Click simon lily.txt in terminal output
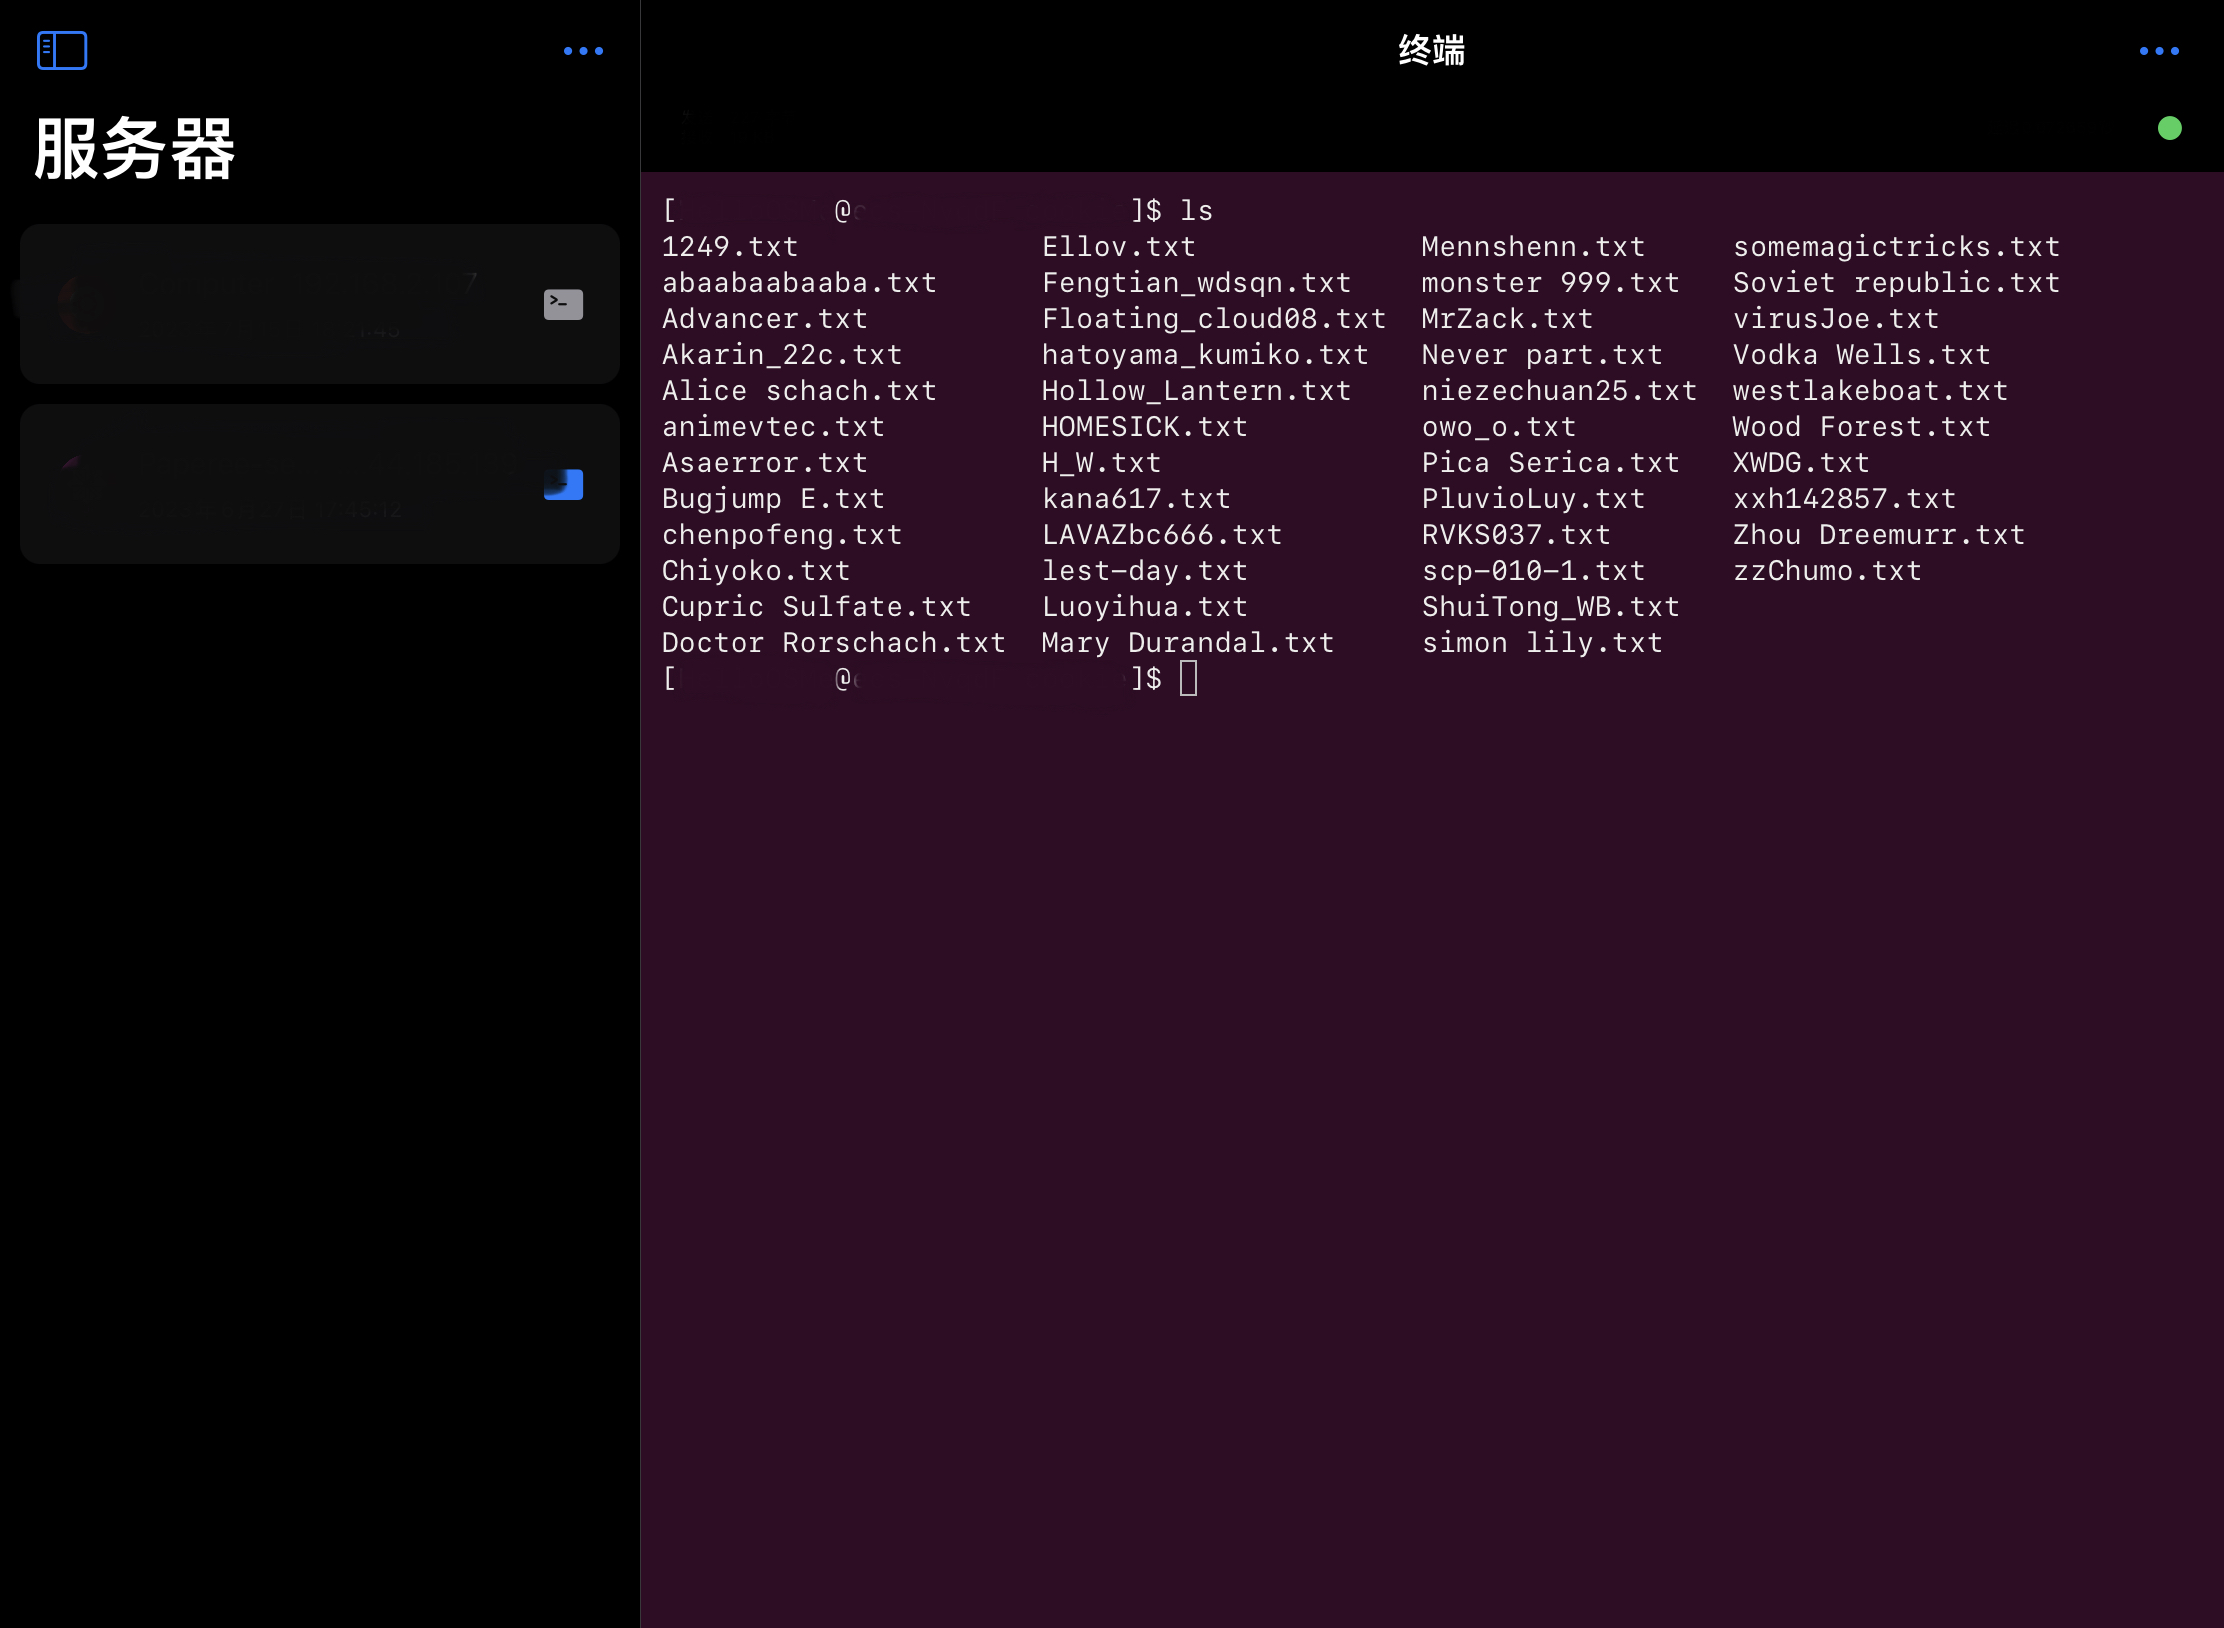Screen dimensions: 2224x1628 tap(1542, 643)
